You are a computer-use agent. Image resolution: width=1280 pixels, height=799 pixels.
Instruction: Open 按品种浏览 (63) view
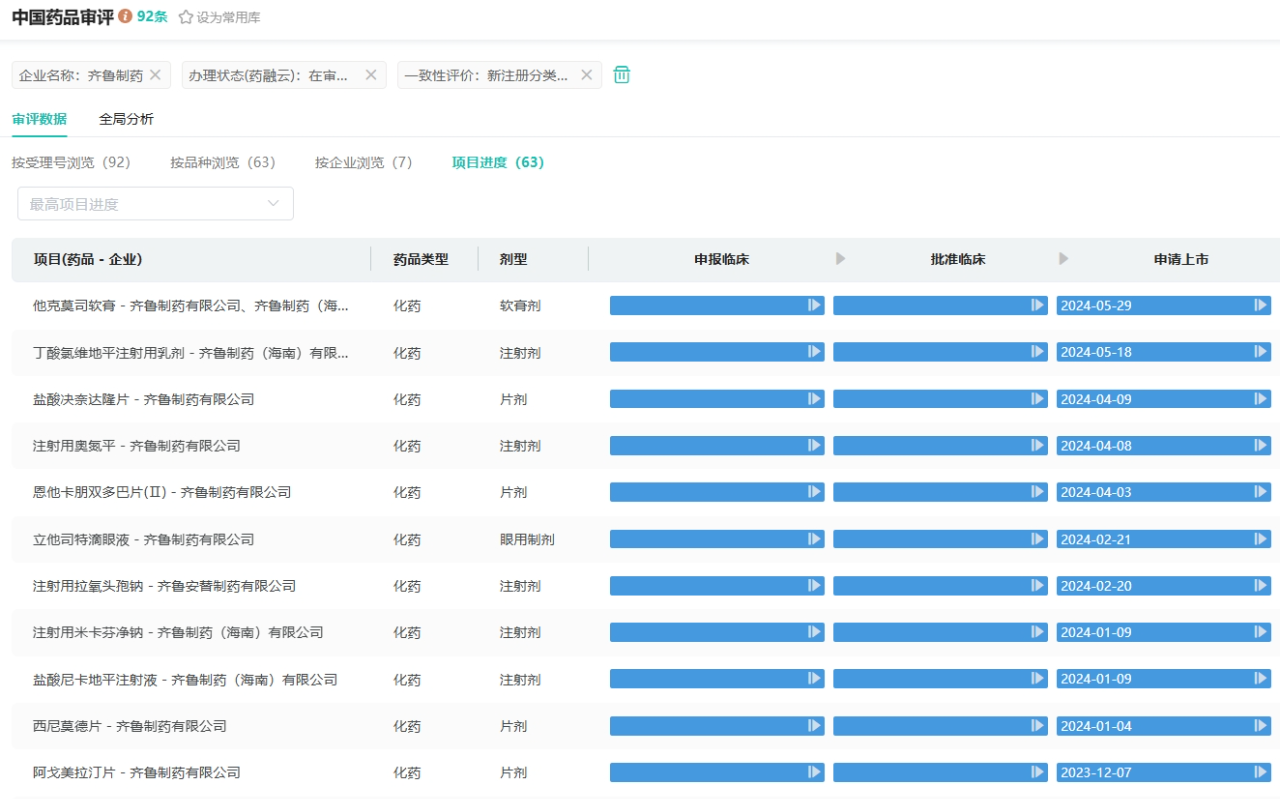pos(222,162)
